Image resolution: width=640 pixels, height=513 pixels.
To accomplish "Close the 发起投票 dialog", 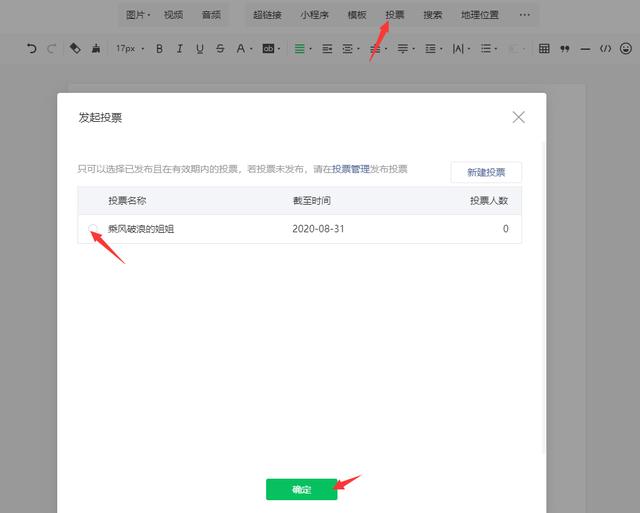I will [x=518, y=117].
